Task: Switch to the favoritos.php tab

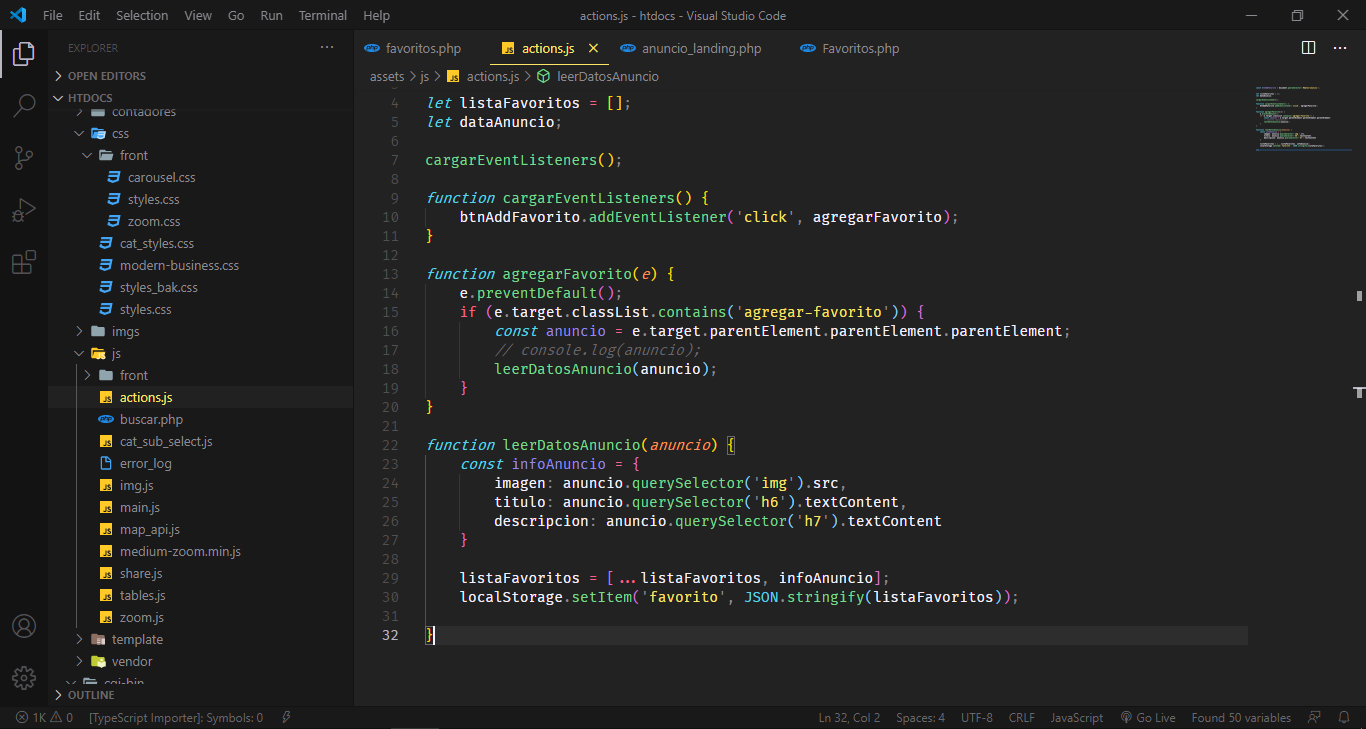Action: tap(422, 48)
